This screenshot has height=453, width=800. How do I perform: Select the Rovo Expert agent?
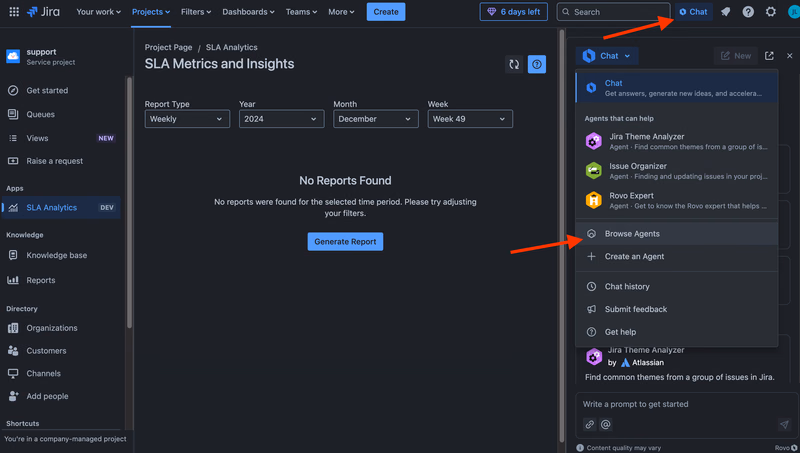click(677, 200)
